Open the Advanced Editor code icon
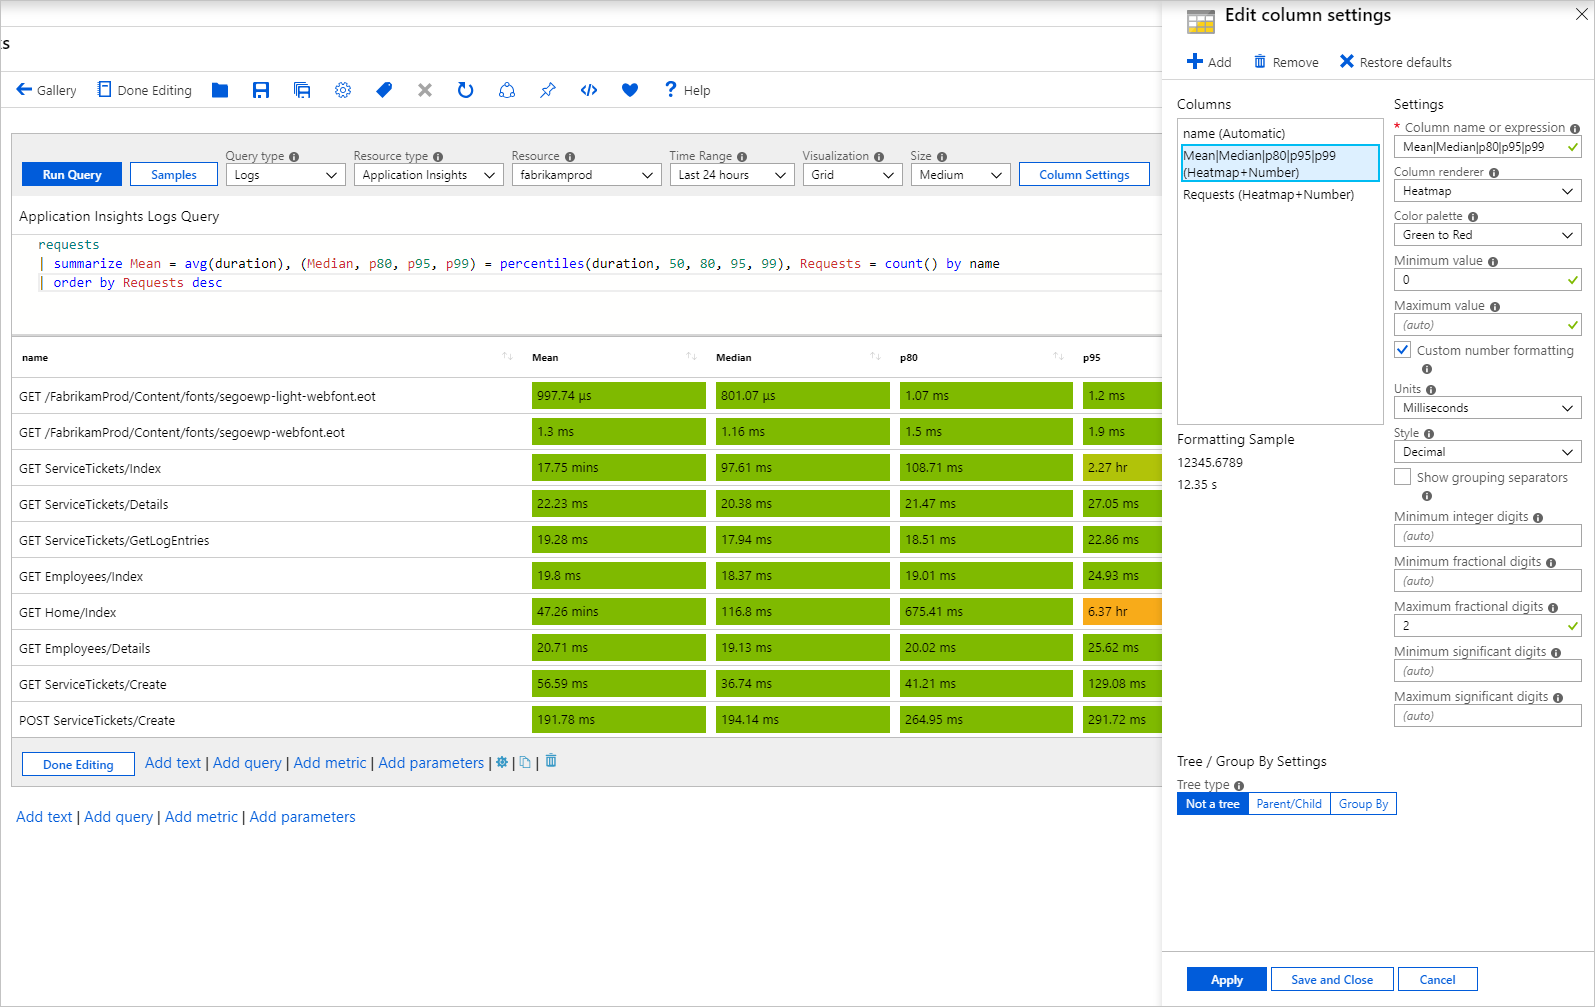 589,90
